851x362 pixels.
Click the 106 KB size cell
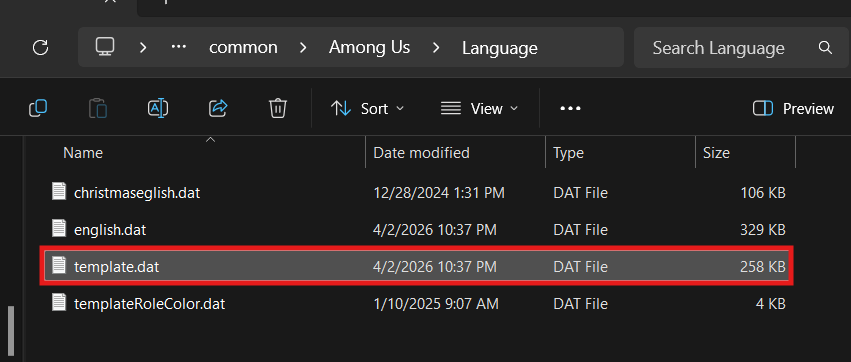pyautogui.click(x=763, y=192)
